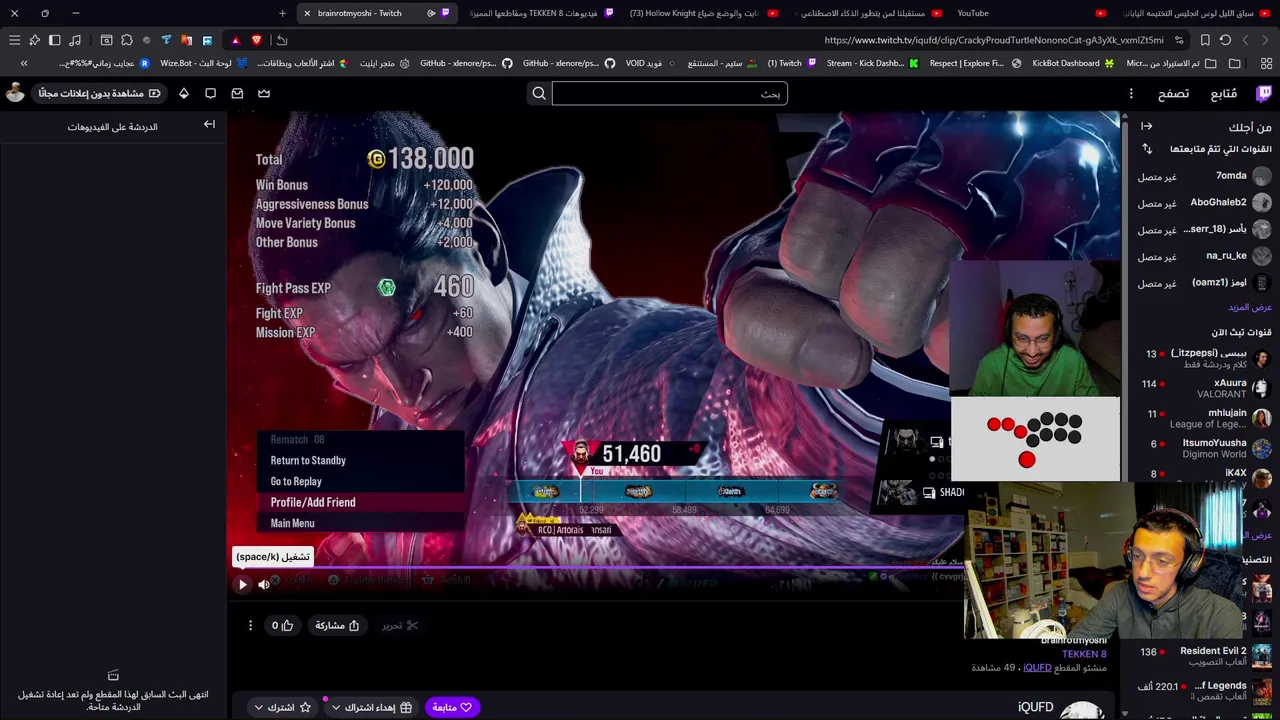Click iQUFD channel avatar at bottom
The width and height of the screenshot is (1280, 720).
[x=1082, y=709]
